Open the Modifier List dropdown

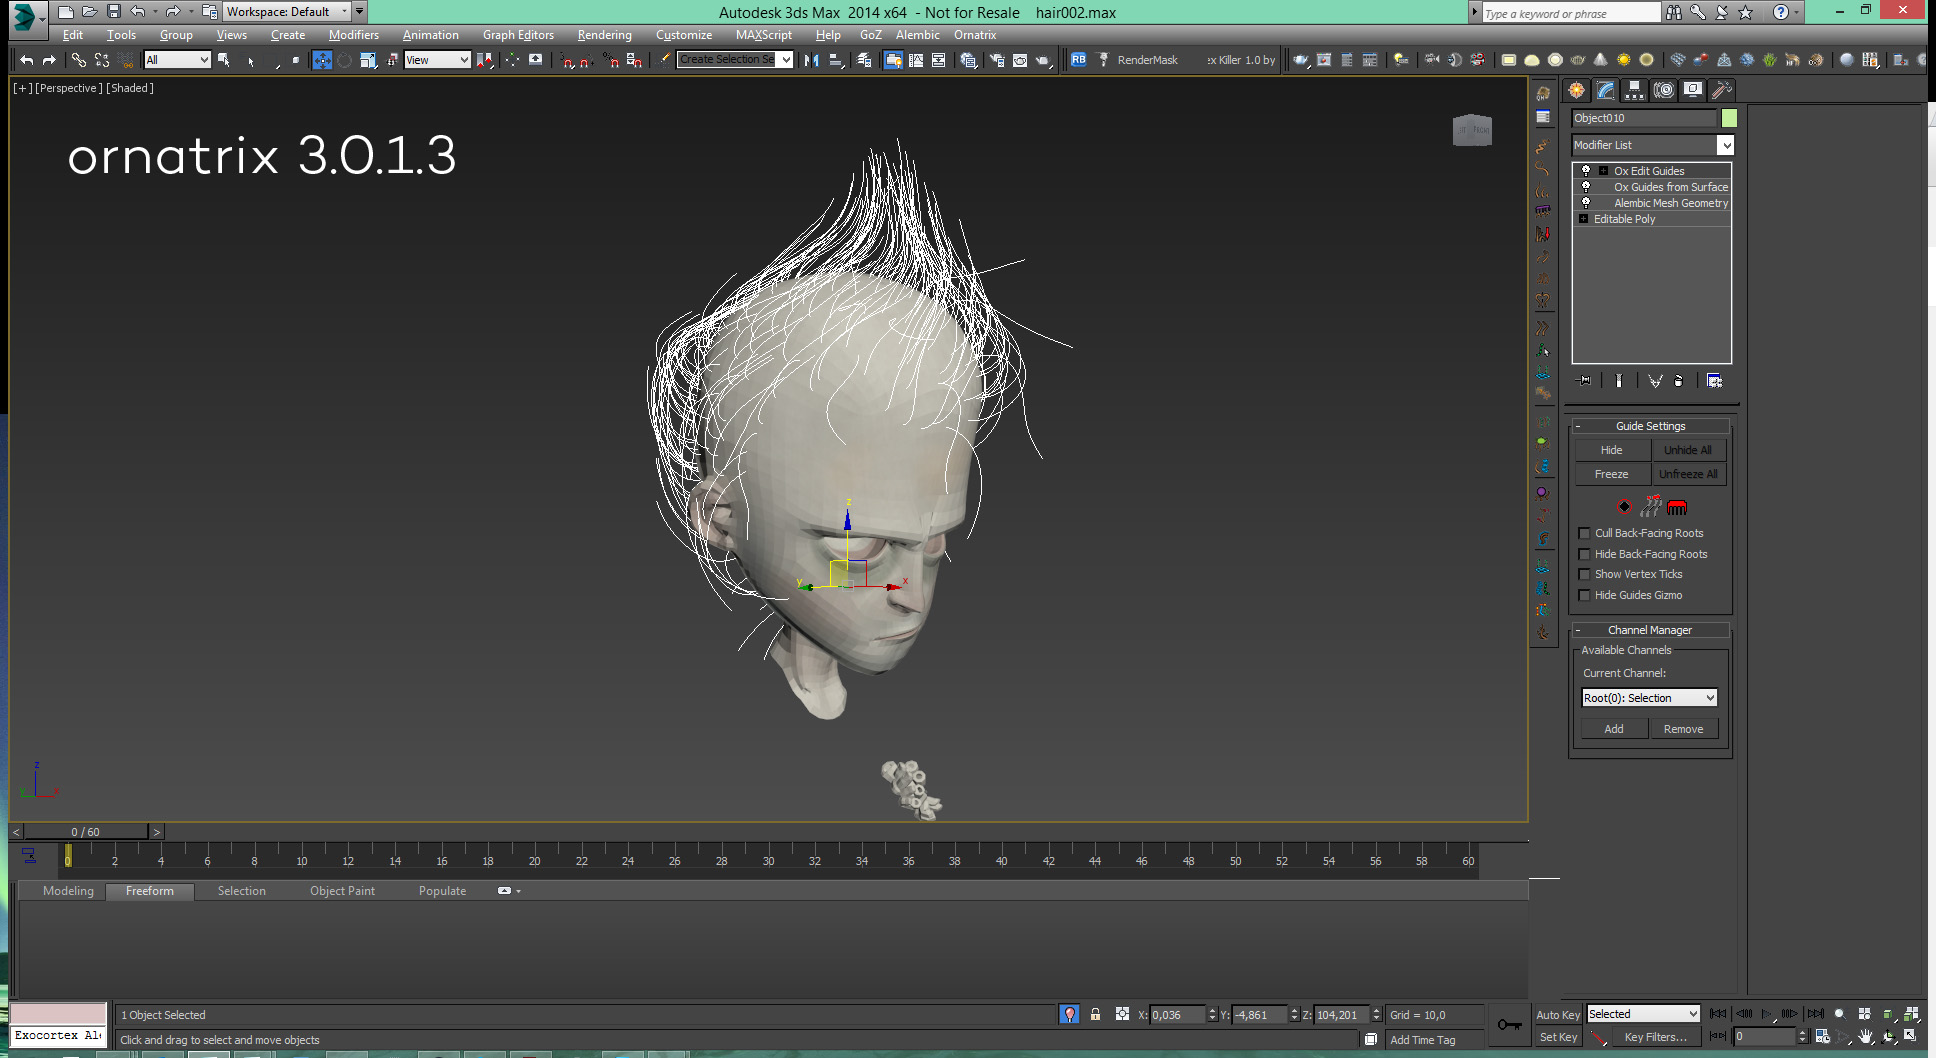click(1725, 146)
